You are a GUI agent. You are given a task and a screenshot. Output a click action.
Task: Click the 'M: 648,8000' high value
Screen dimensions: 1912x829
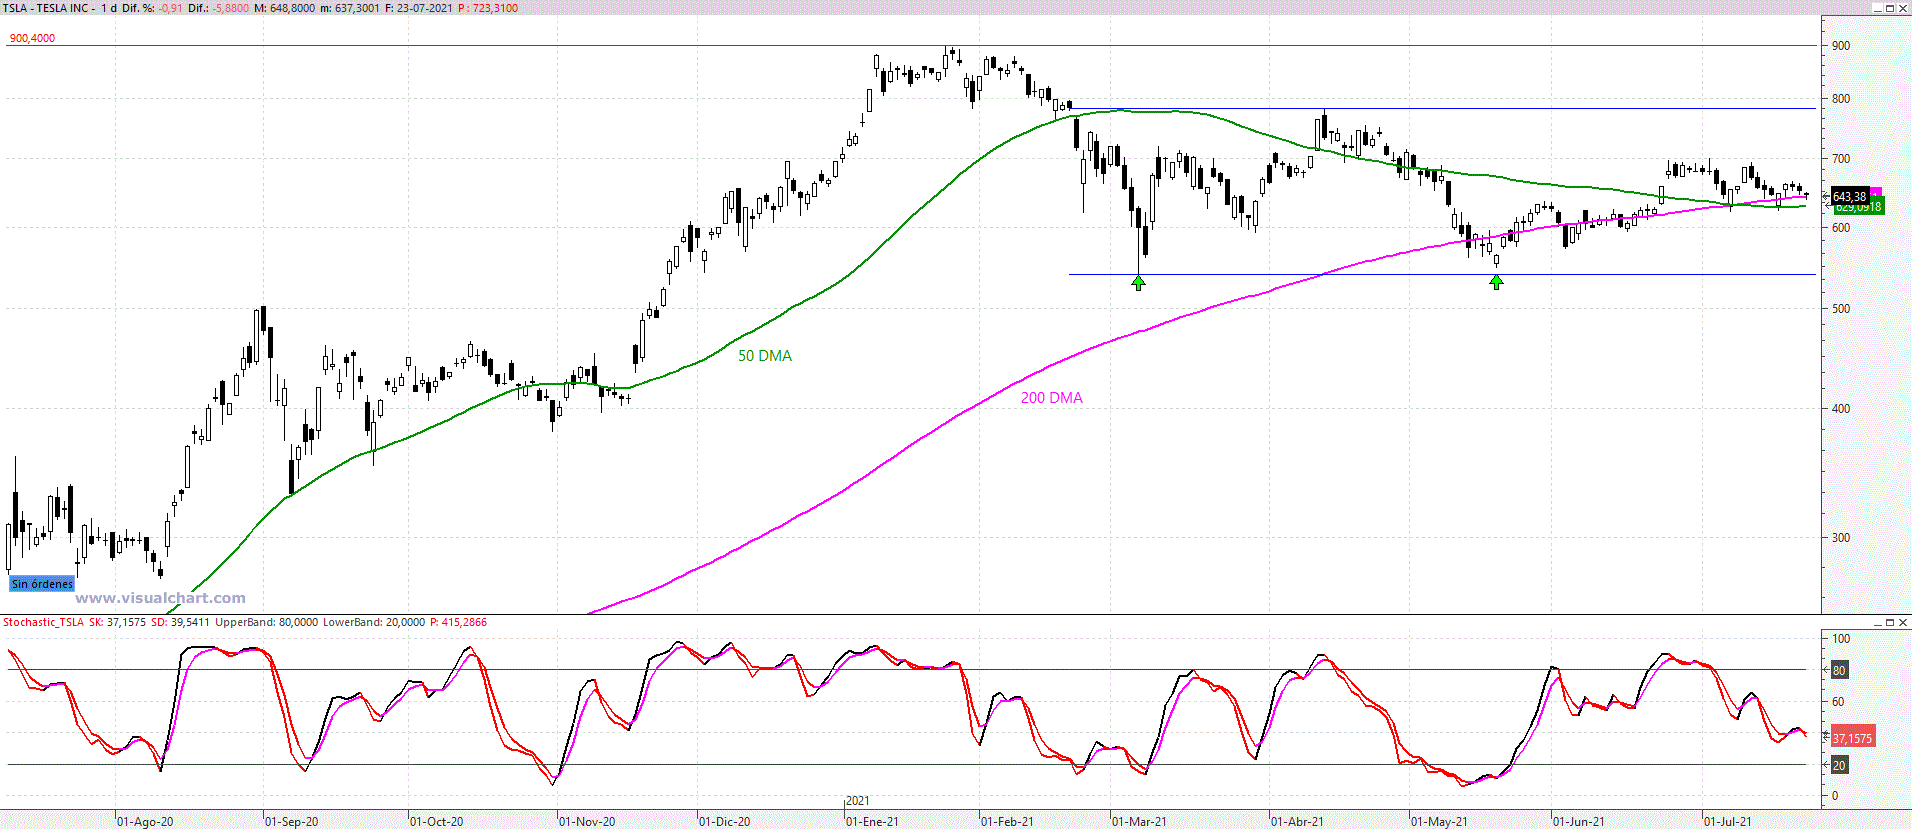click(x=285, y=8)
